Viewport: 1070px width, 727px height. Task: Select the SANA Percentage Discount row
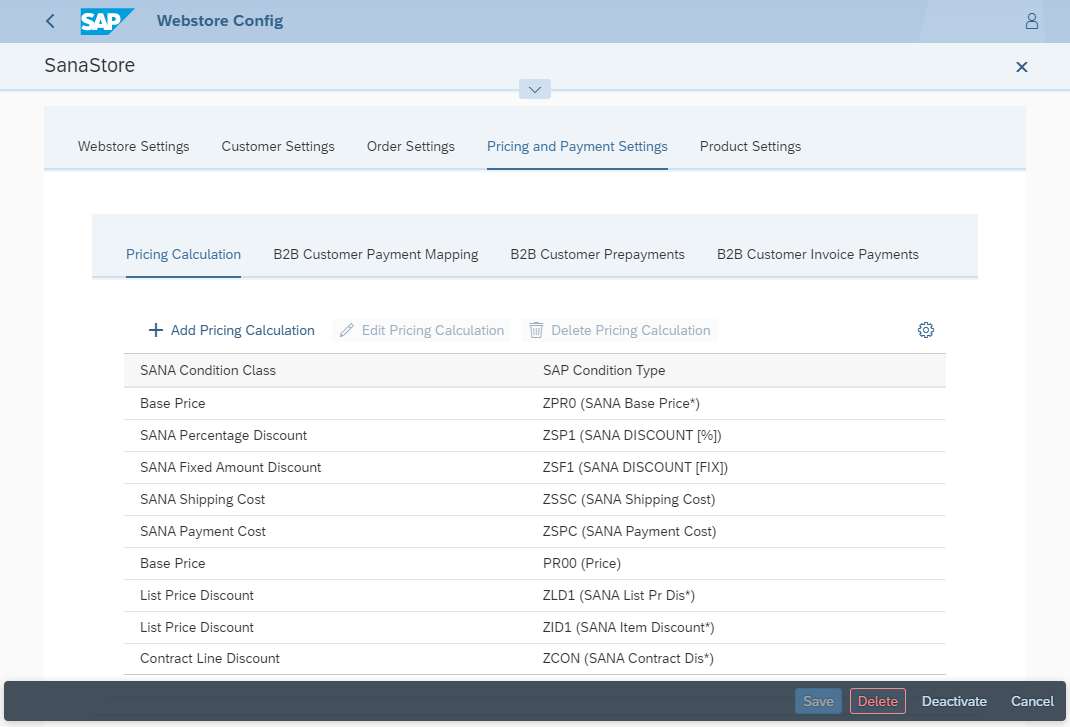click(x=535, y=436)
